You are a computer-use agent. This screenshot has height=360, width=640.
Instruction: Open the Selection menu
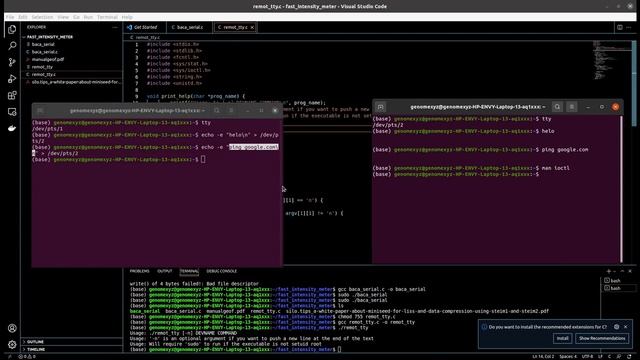pos(42,17)
